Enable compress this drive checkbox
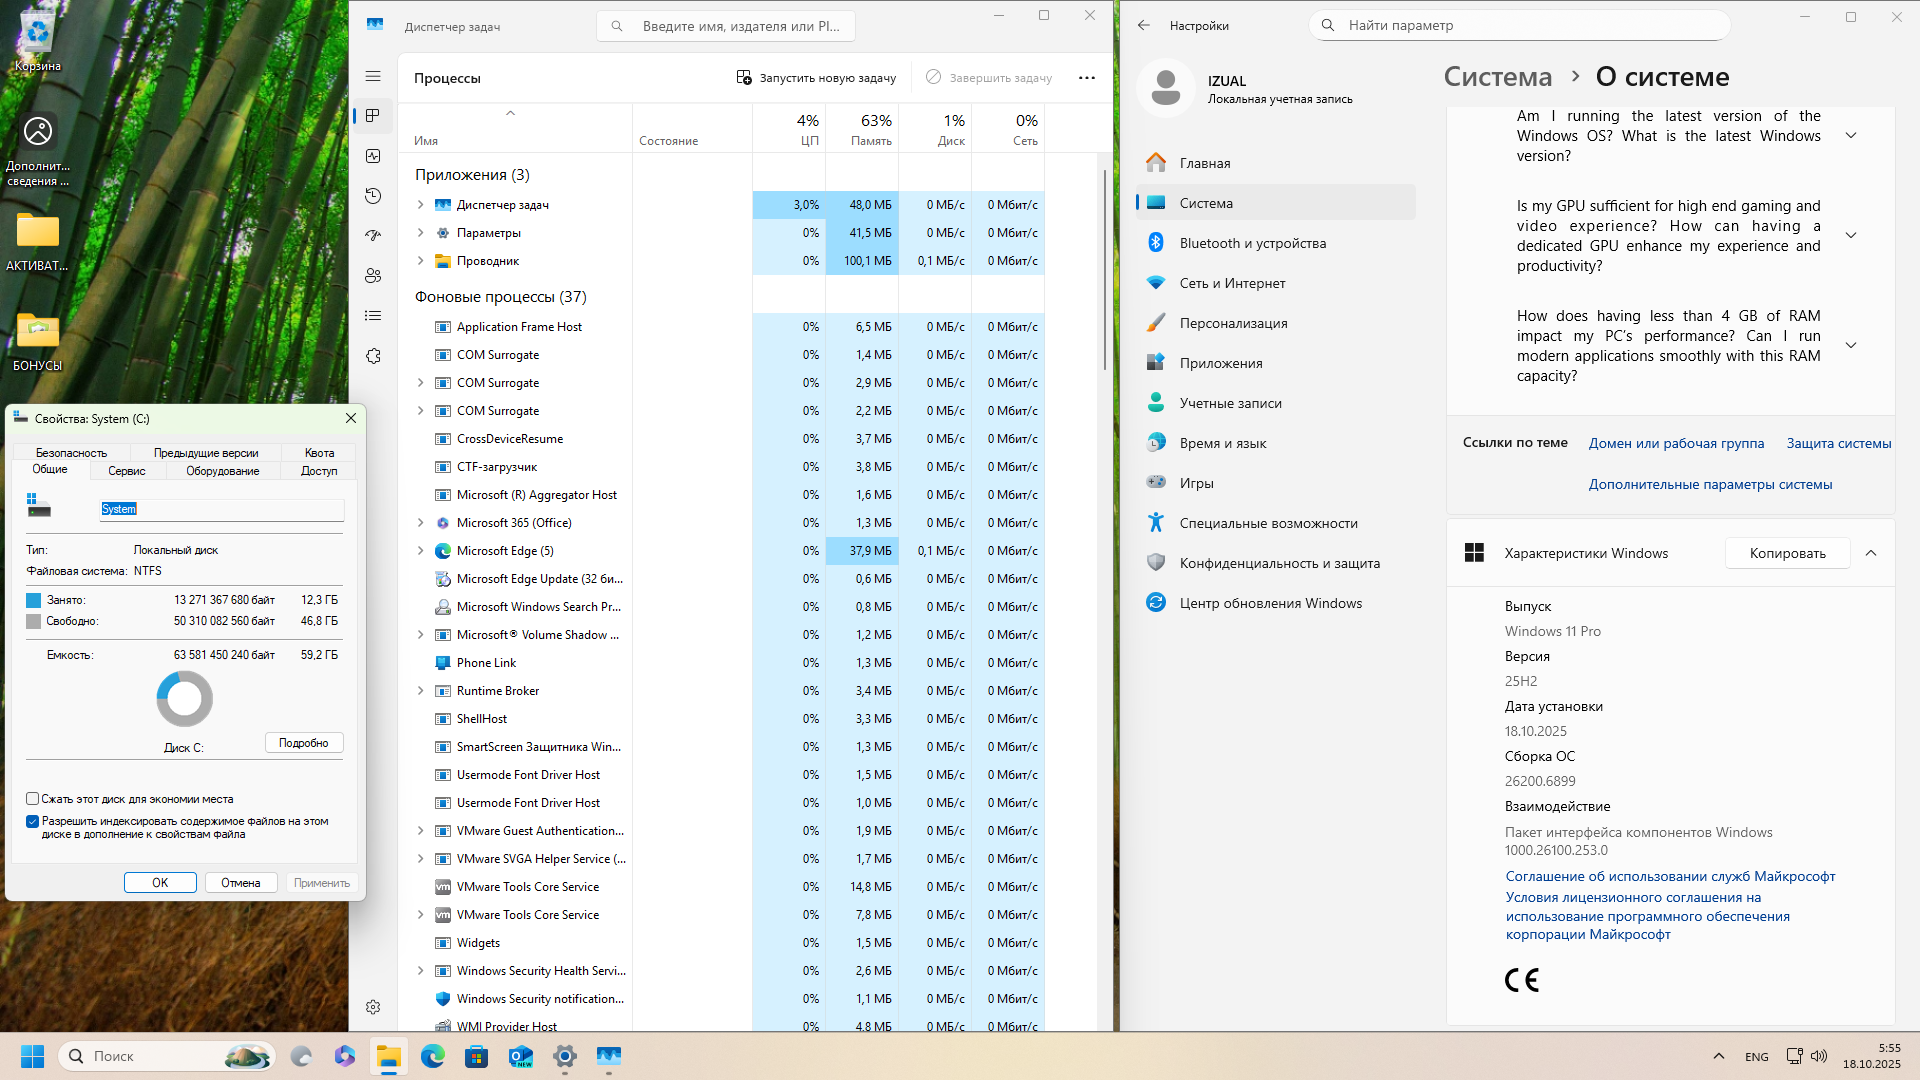This screenshot has width=1920, height=1080. pyautogui.click(x=33, y=799)
